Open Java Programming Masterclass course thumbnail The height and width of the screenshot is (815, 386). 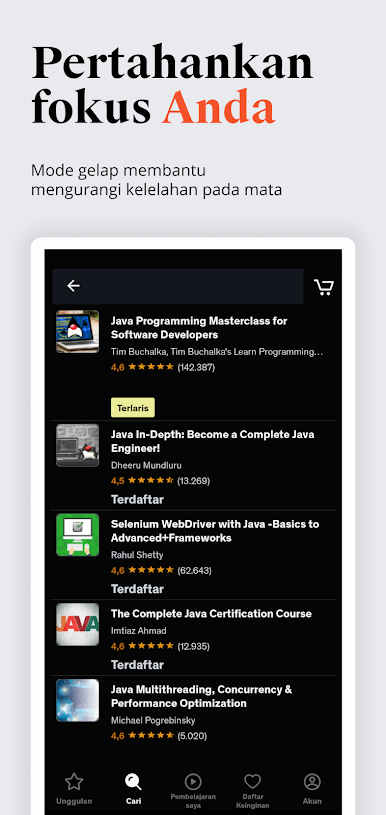[x=77, y=332]
